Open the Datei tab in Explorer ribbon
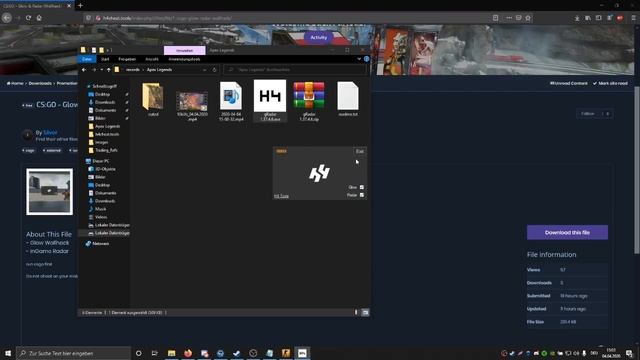The width and height of the screenshot is (640, 360). point(87,59)
